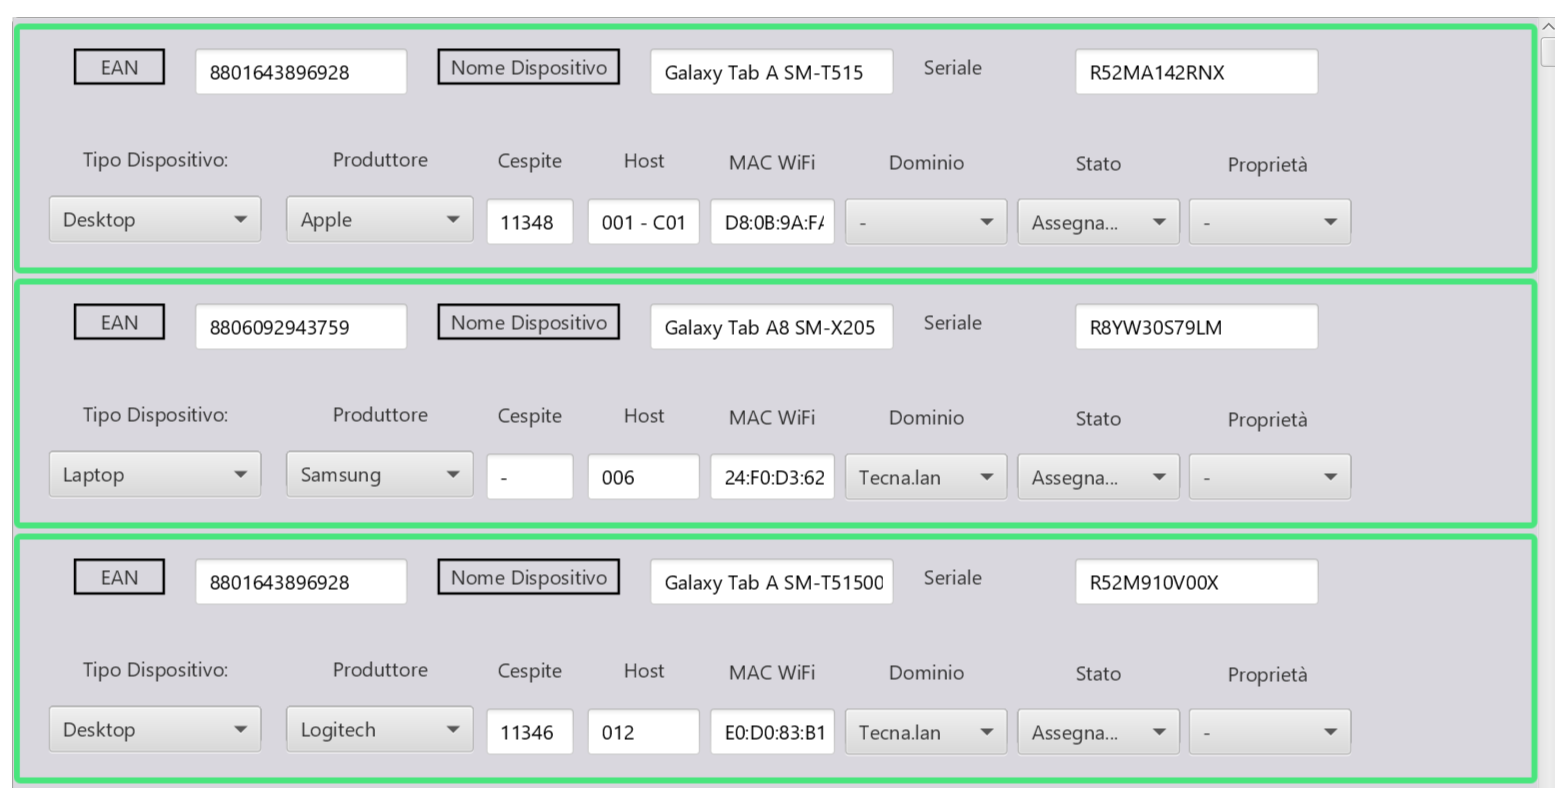Viewport: 1555px width, 788px height.
Task: Open the Proprietà dropdown in the R8YW30S79LM card
Action: coord(1269,477)
